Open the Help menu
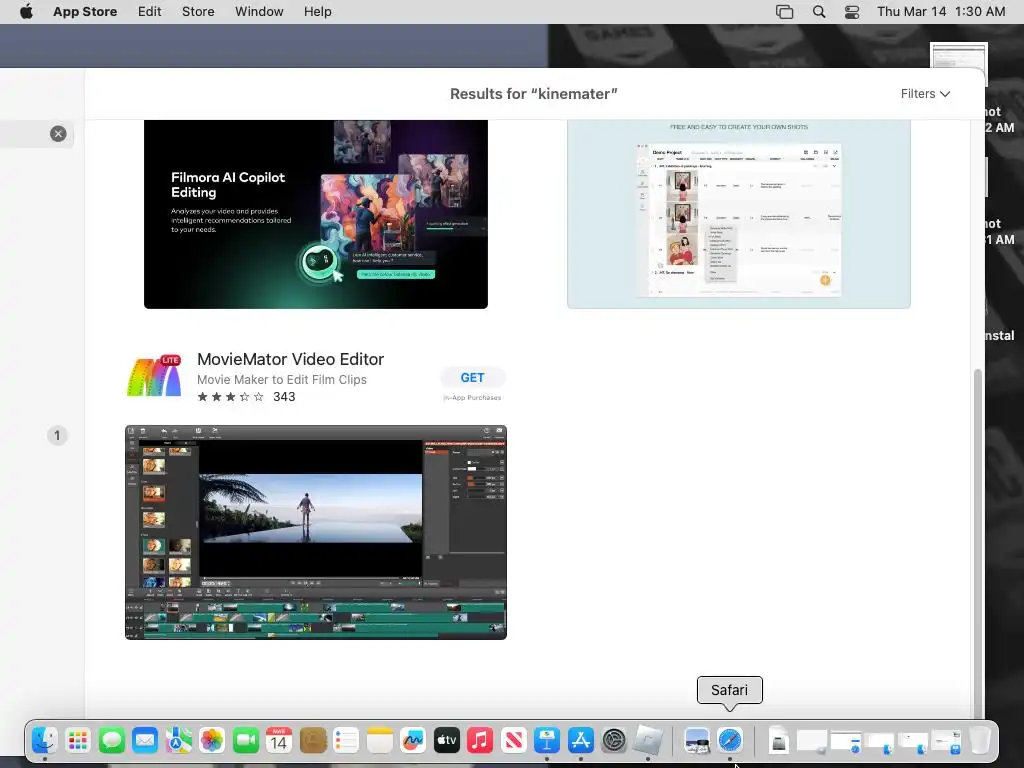The height and width of the screenshot is (768, 1024). tap(317, 12)
